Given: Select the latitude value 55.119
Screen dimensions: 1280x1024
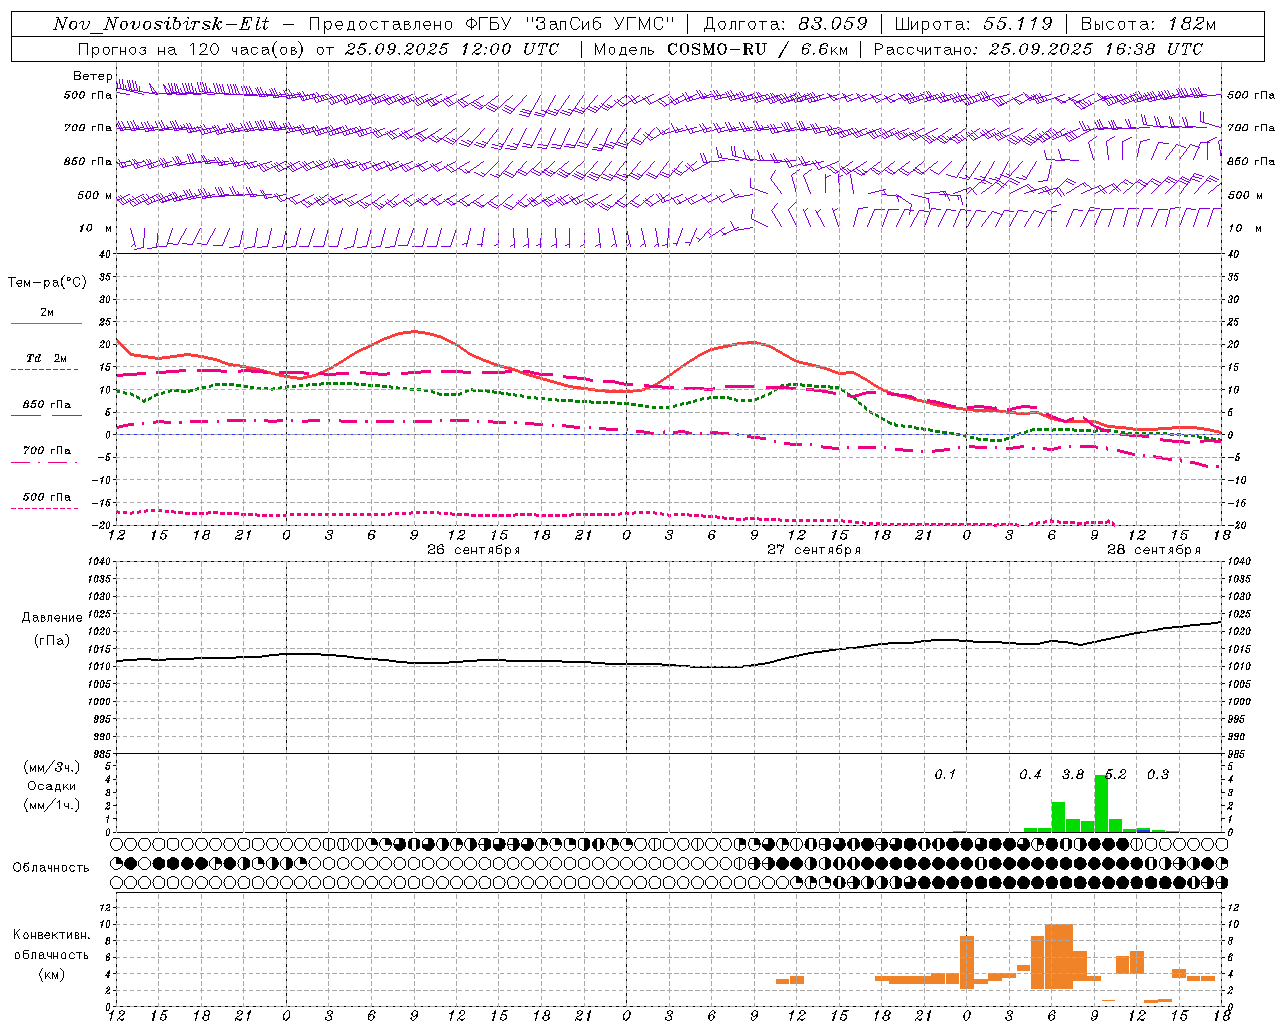Looking at the screenshot, I should point(1018,24).
